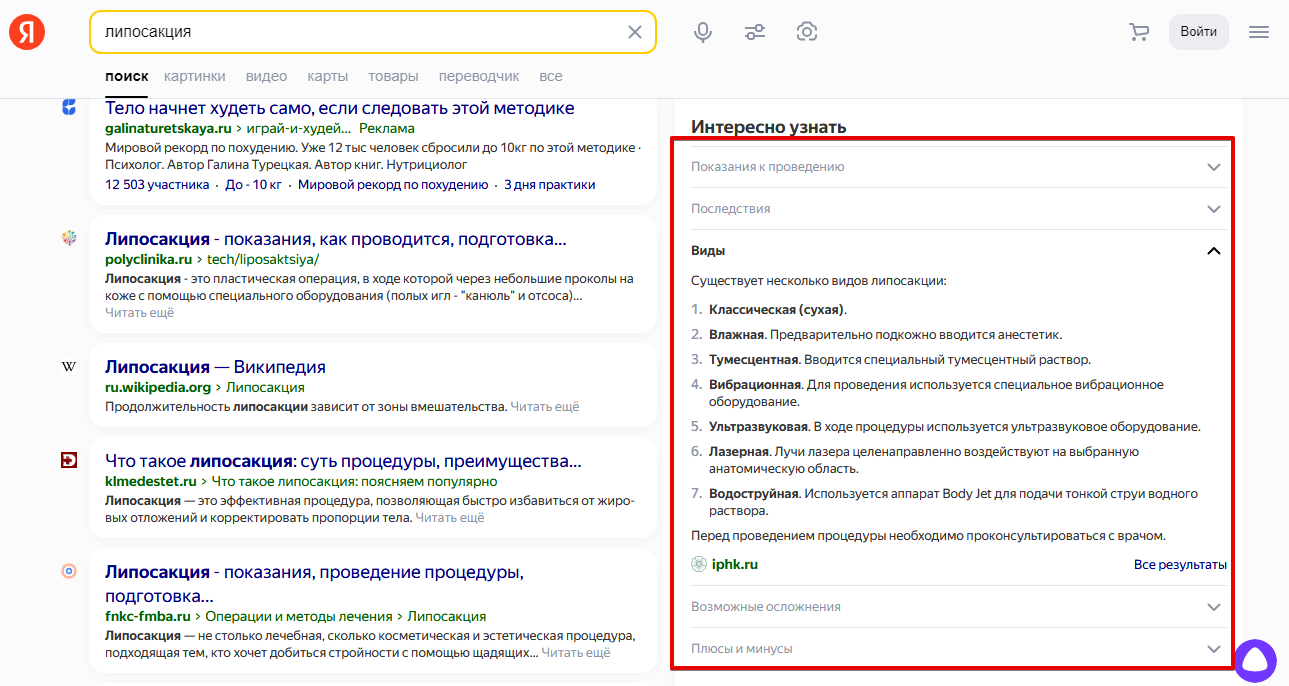Select the поиск tab
The height and width of the screenshot is (686, 1289).
[x=126, y=76]
